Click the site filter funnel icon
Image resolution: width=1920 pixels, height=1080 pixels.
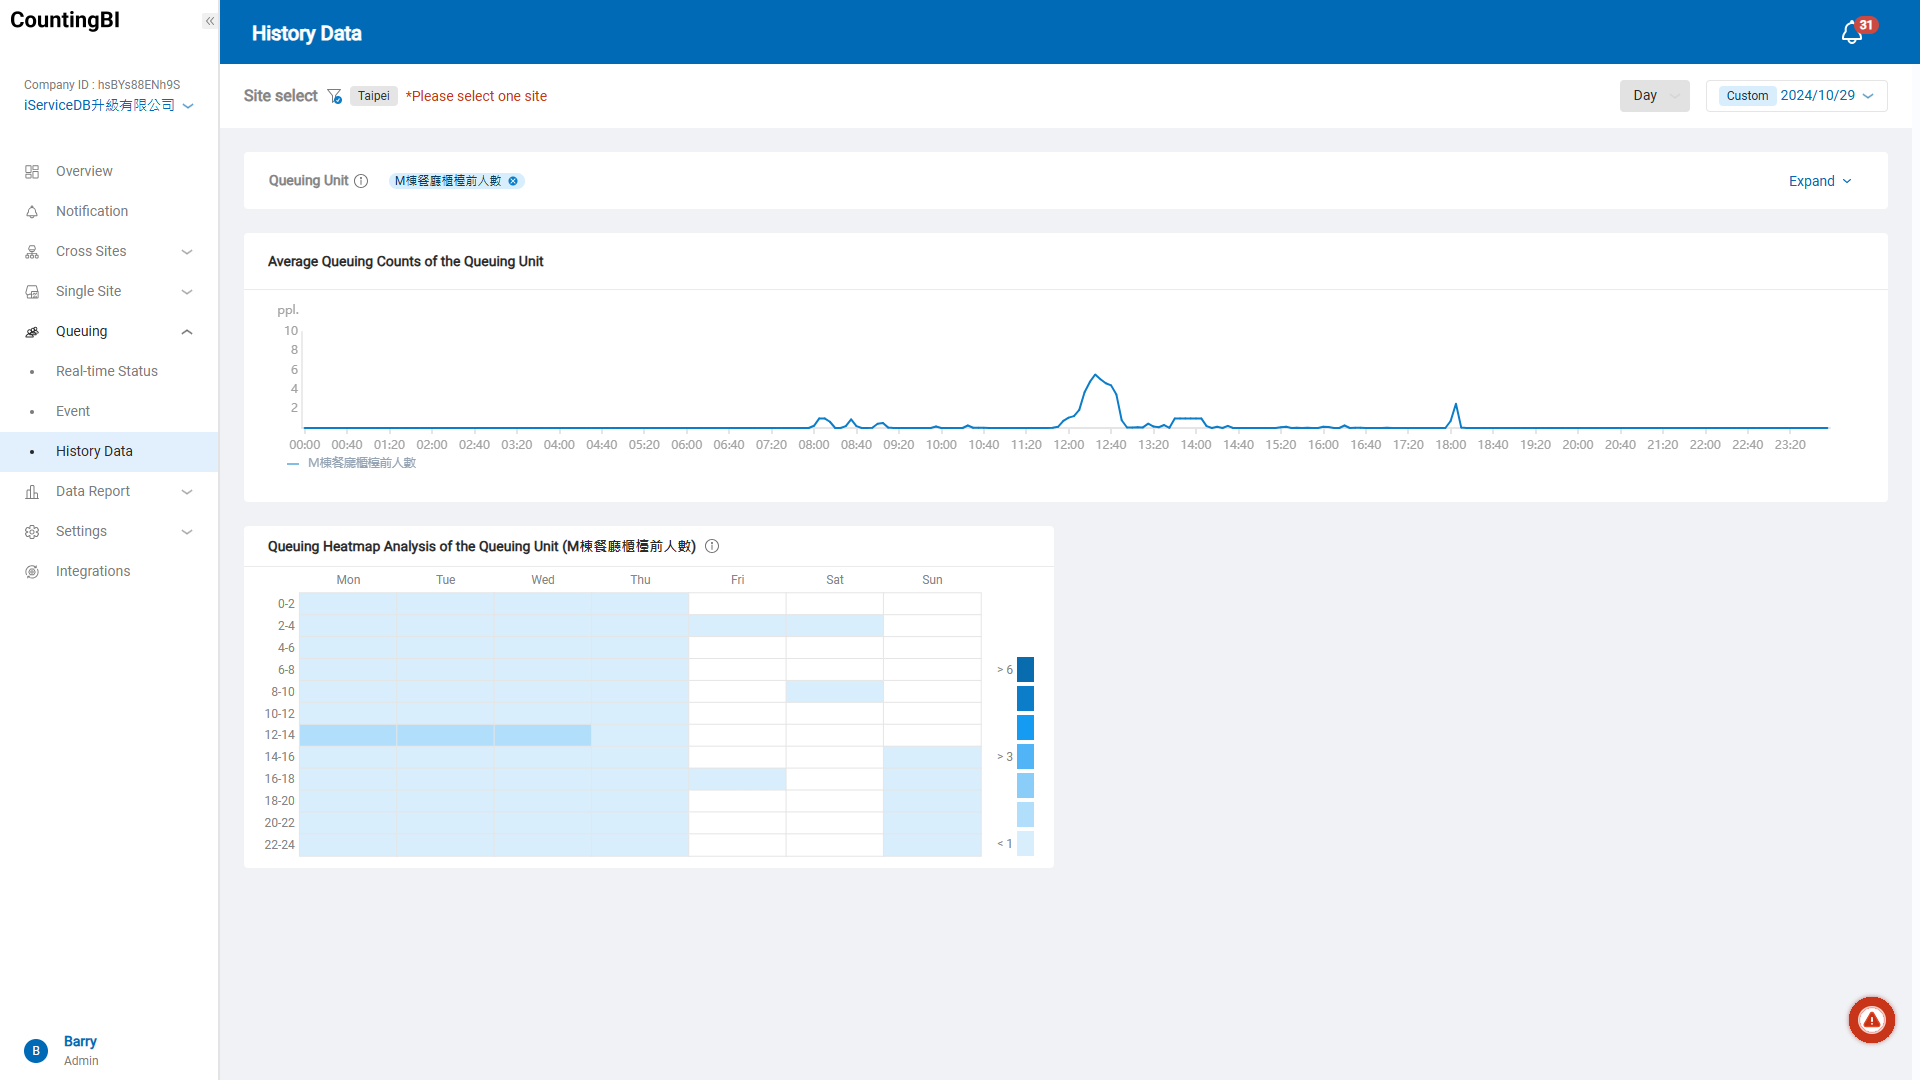click(x=335, y=96)
